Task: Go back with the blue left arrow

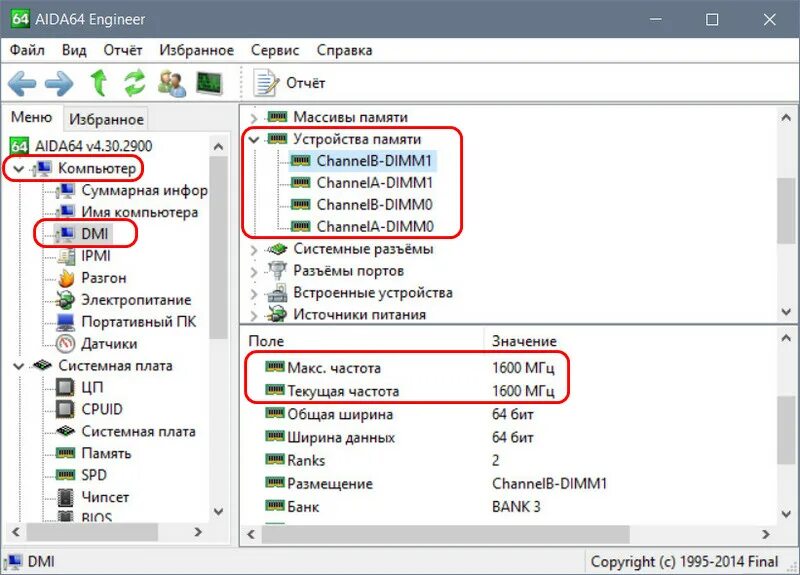Action: pos(22,83)
